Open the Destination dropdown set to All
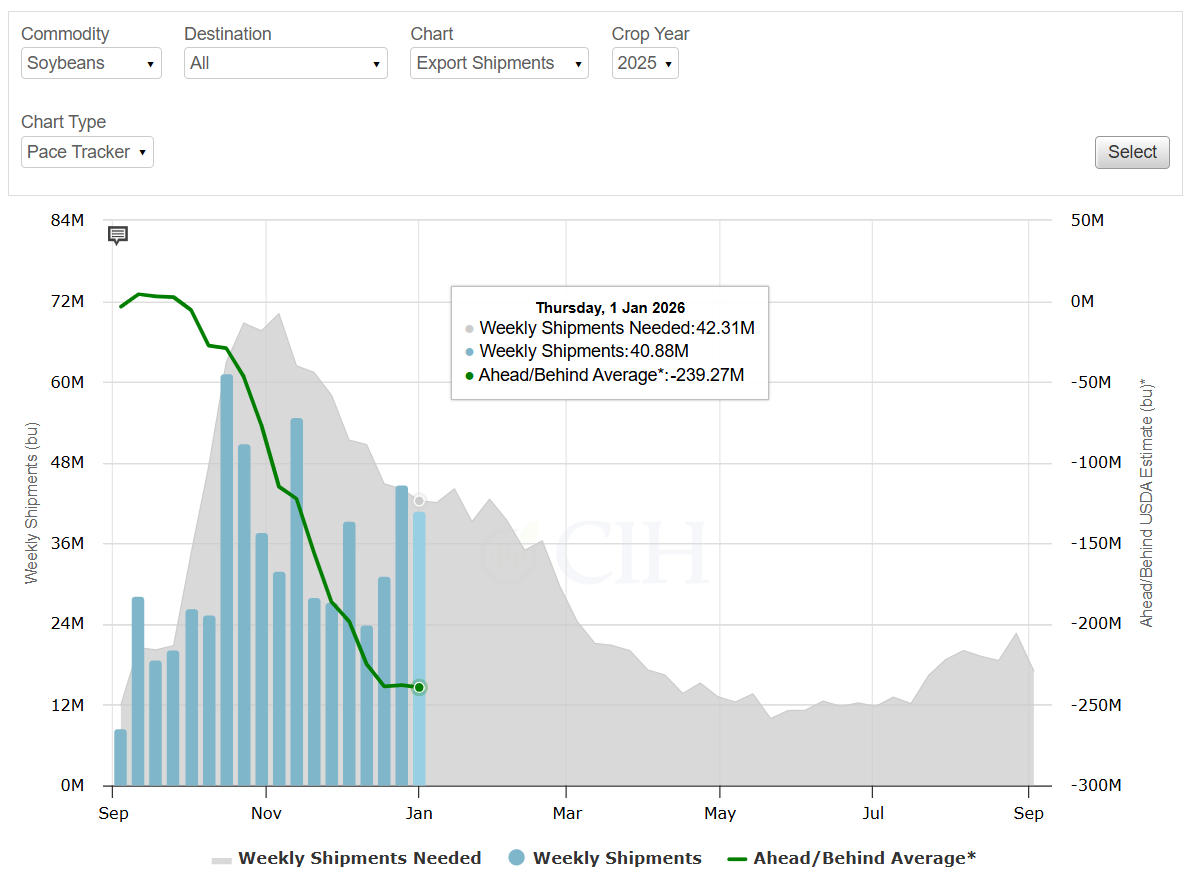 tap(285, 63)
